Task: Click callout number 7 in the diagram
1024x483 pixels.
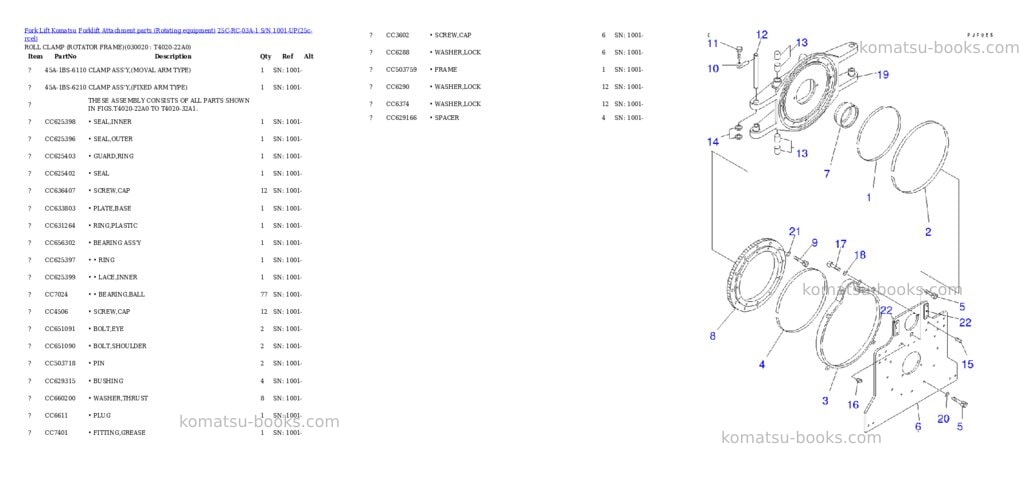Action: 827,174
